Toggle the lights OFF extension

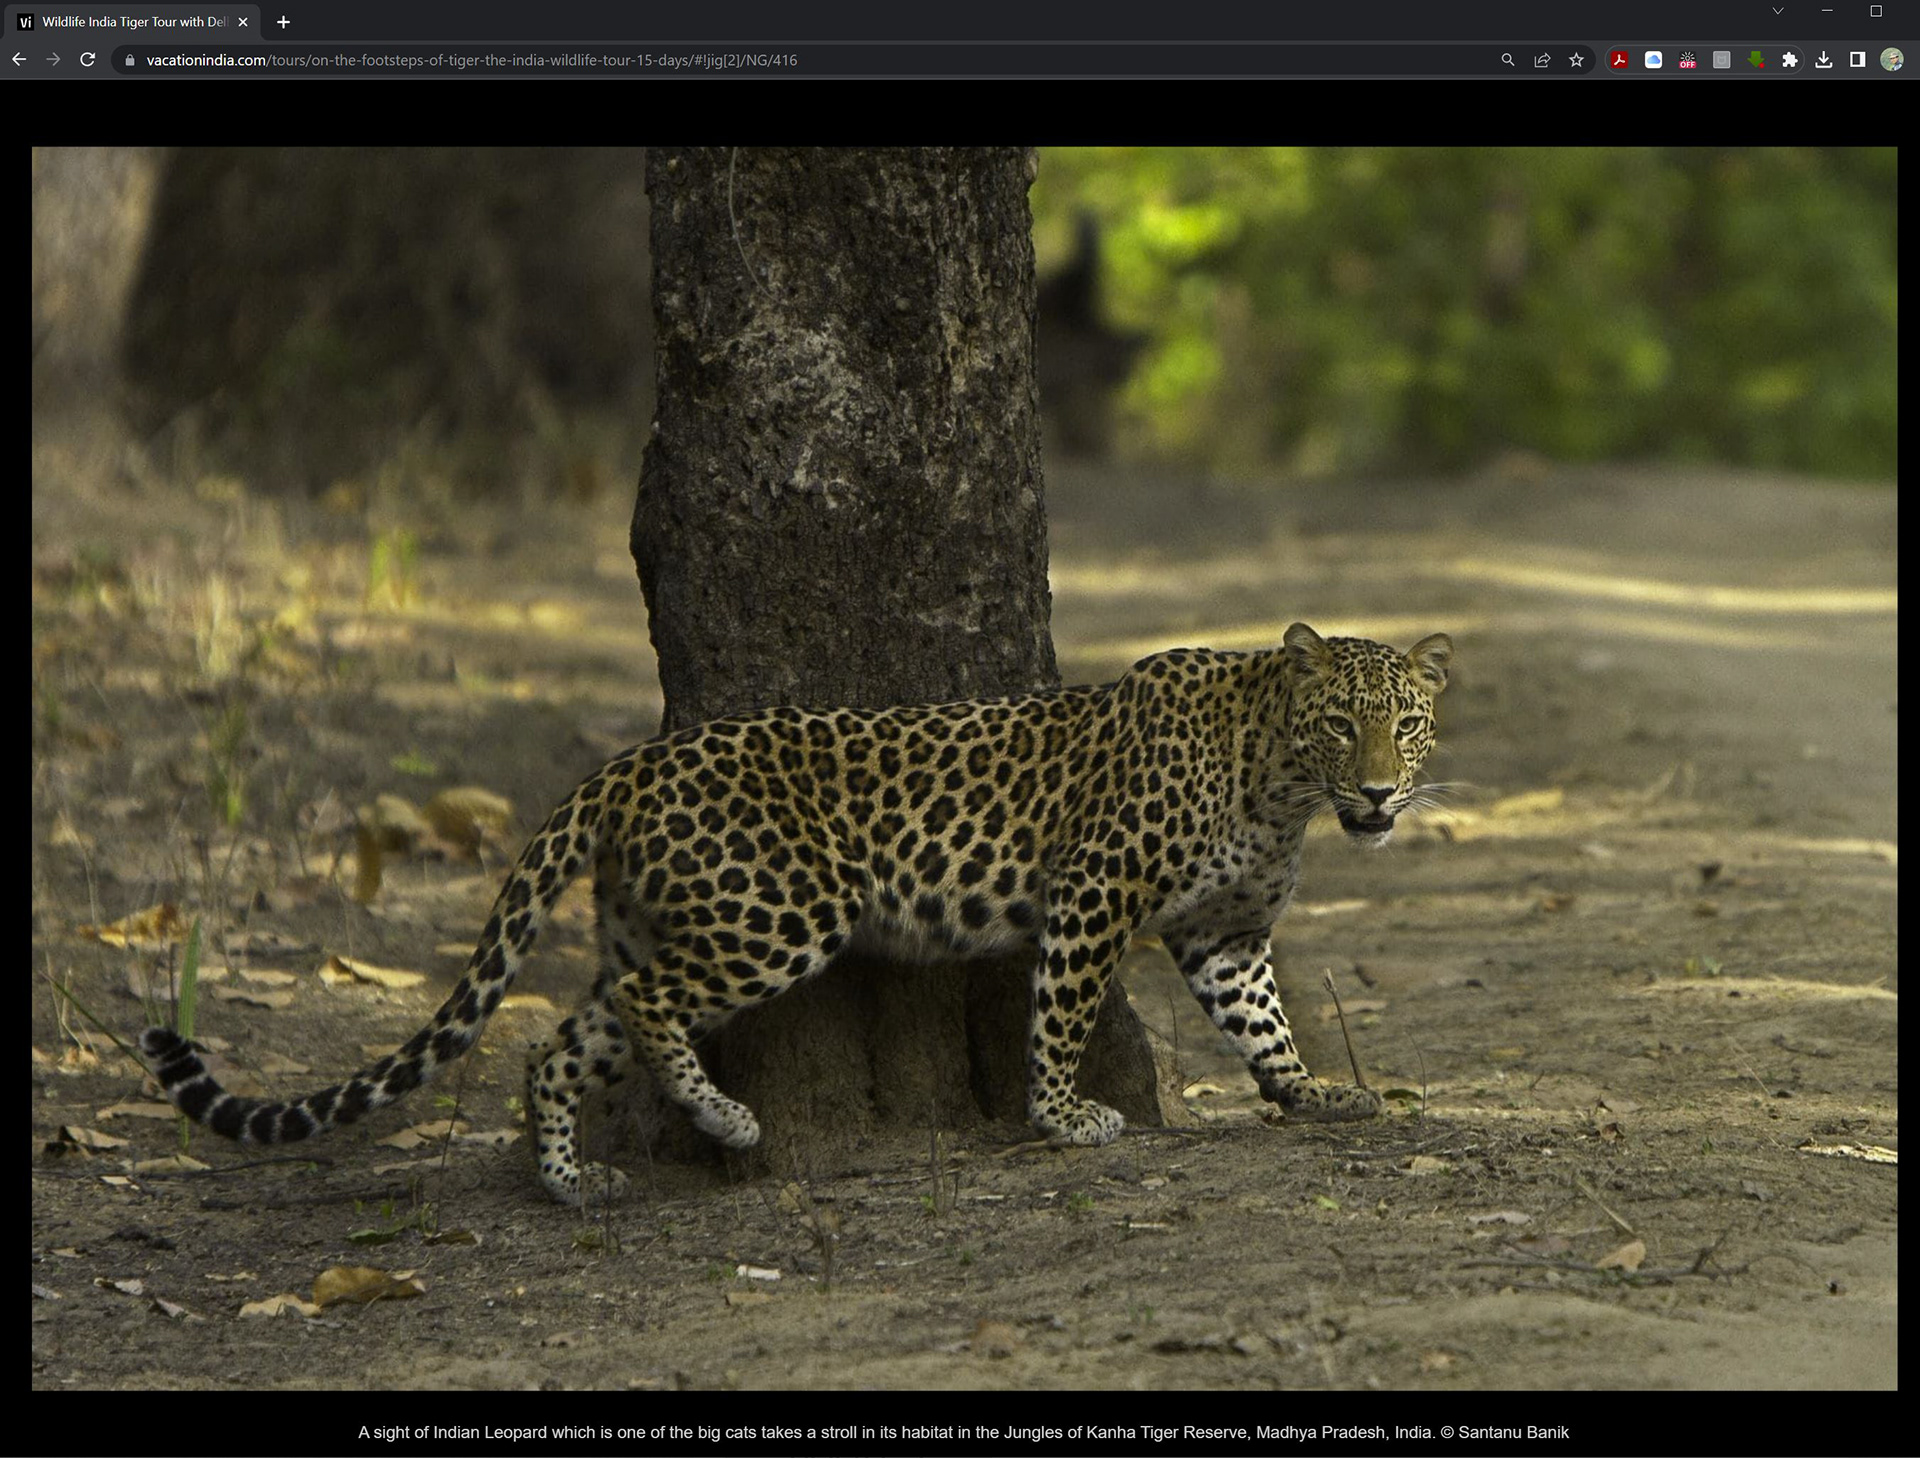click(1687, 60)
